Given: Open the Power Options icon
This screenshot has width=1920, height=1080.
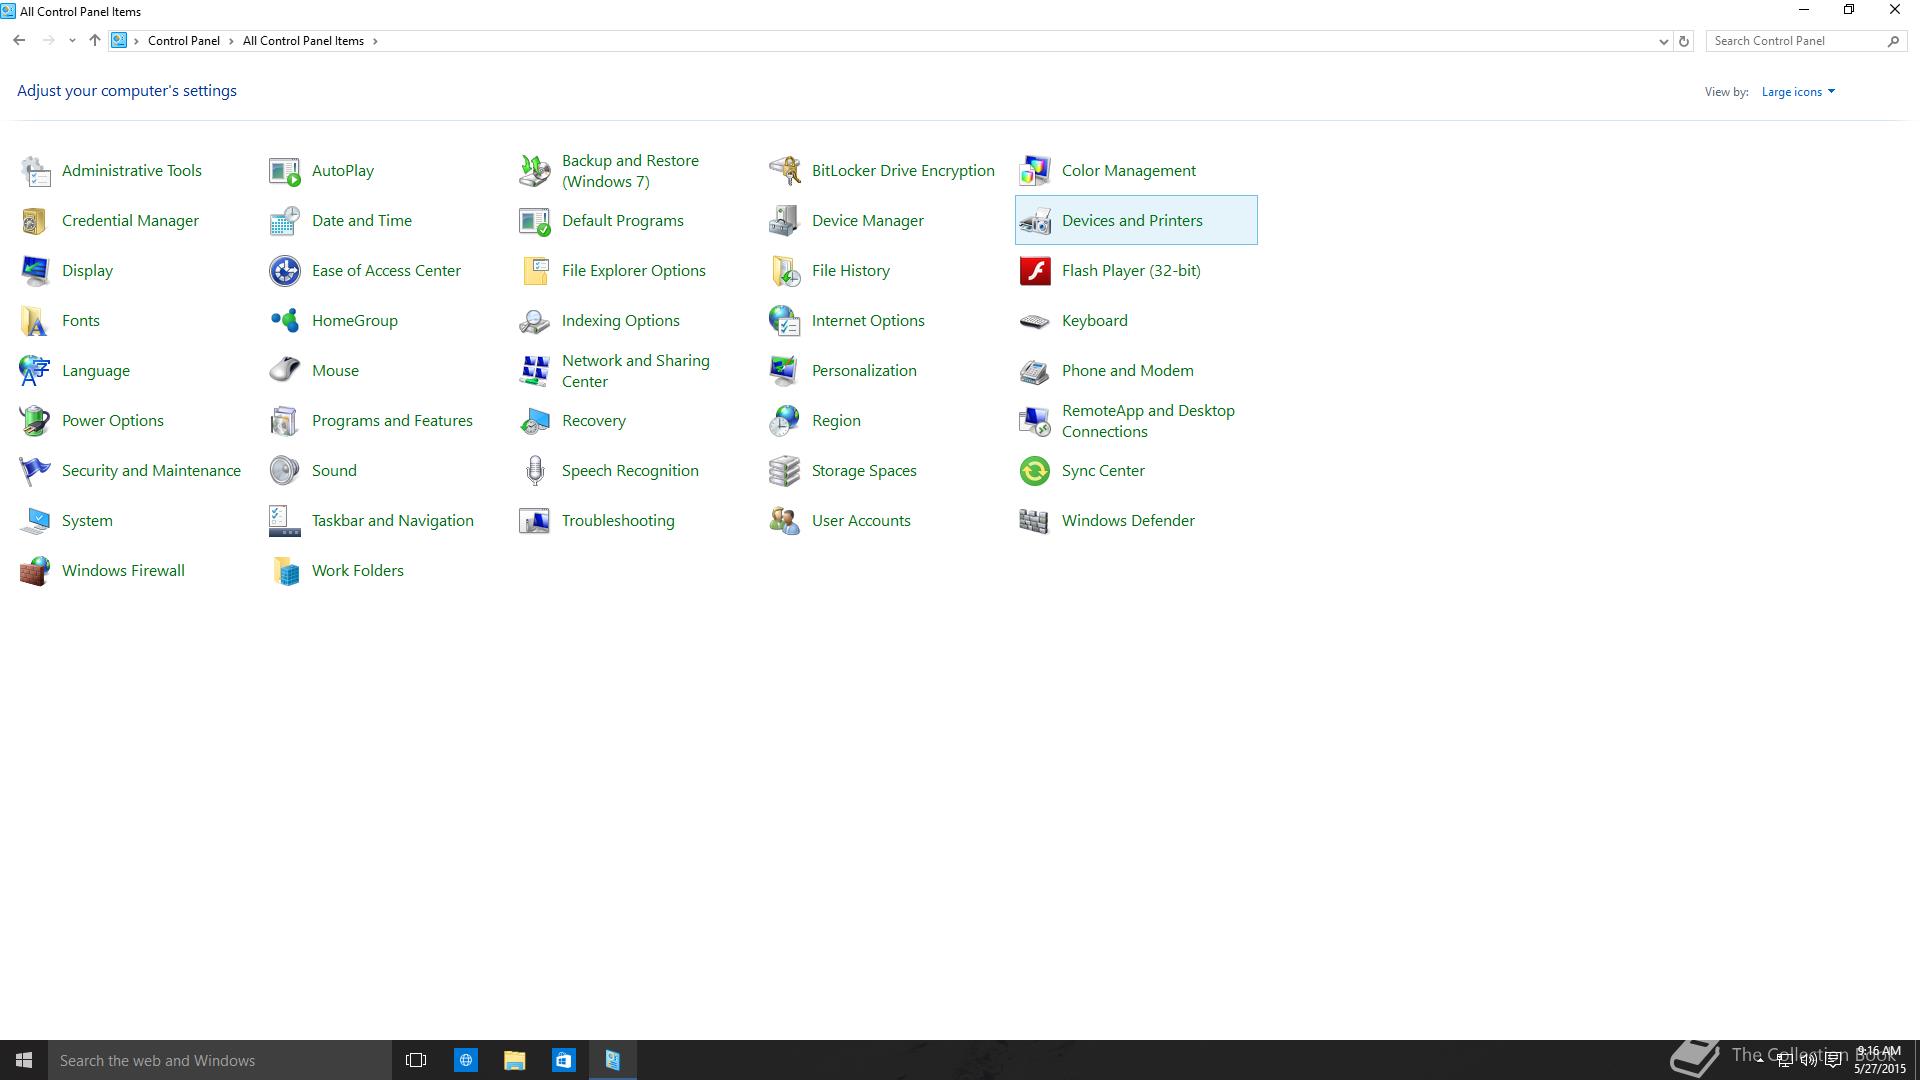Looking at the screenshot, I should click(35, 421).
